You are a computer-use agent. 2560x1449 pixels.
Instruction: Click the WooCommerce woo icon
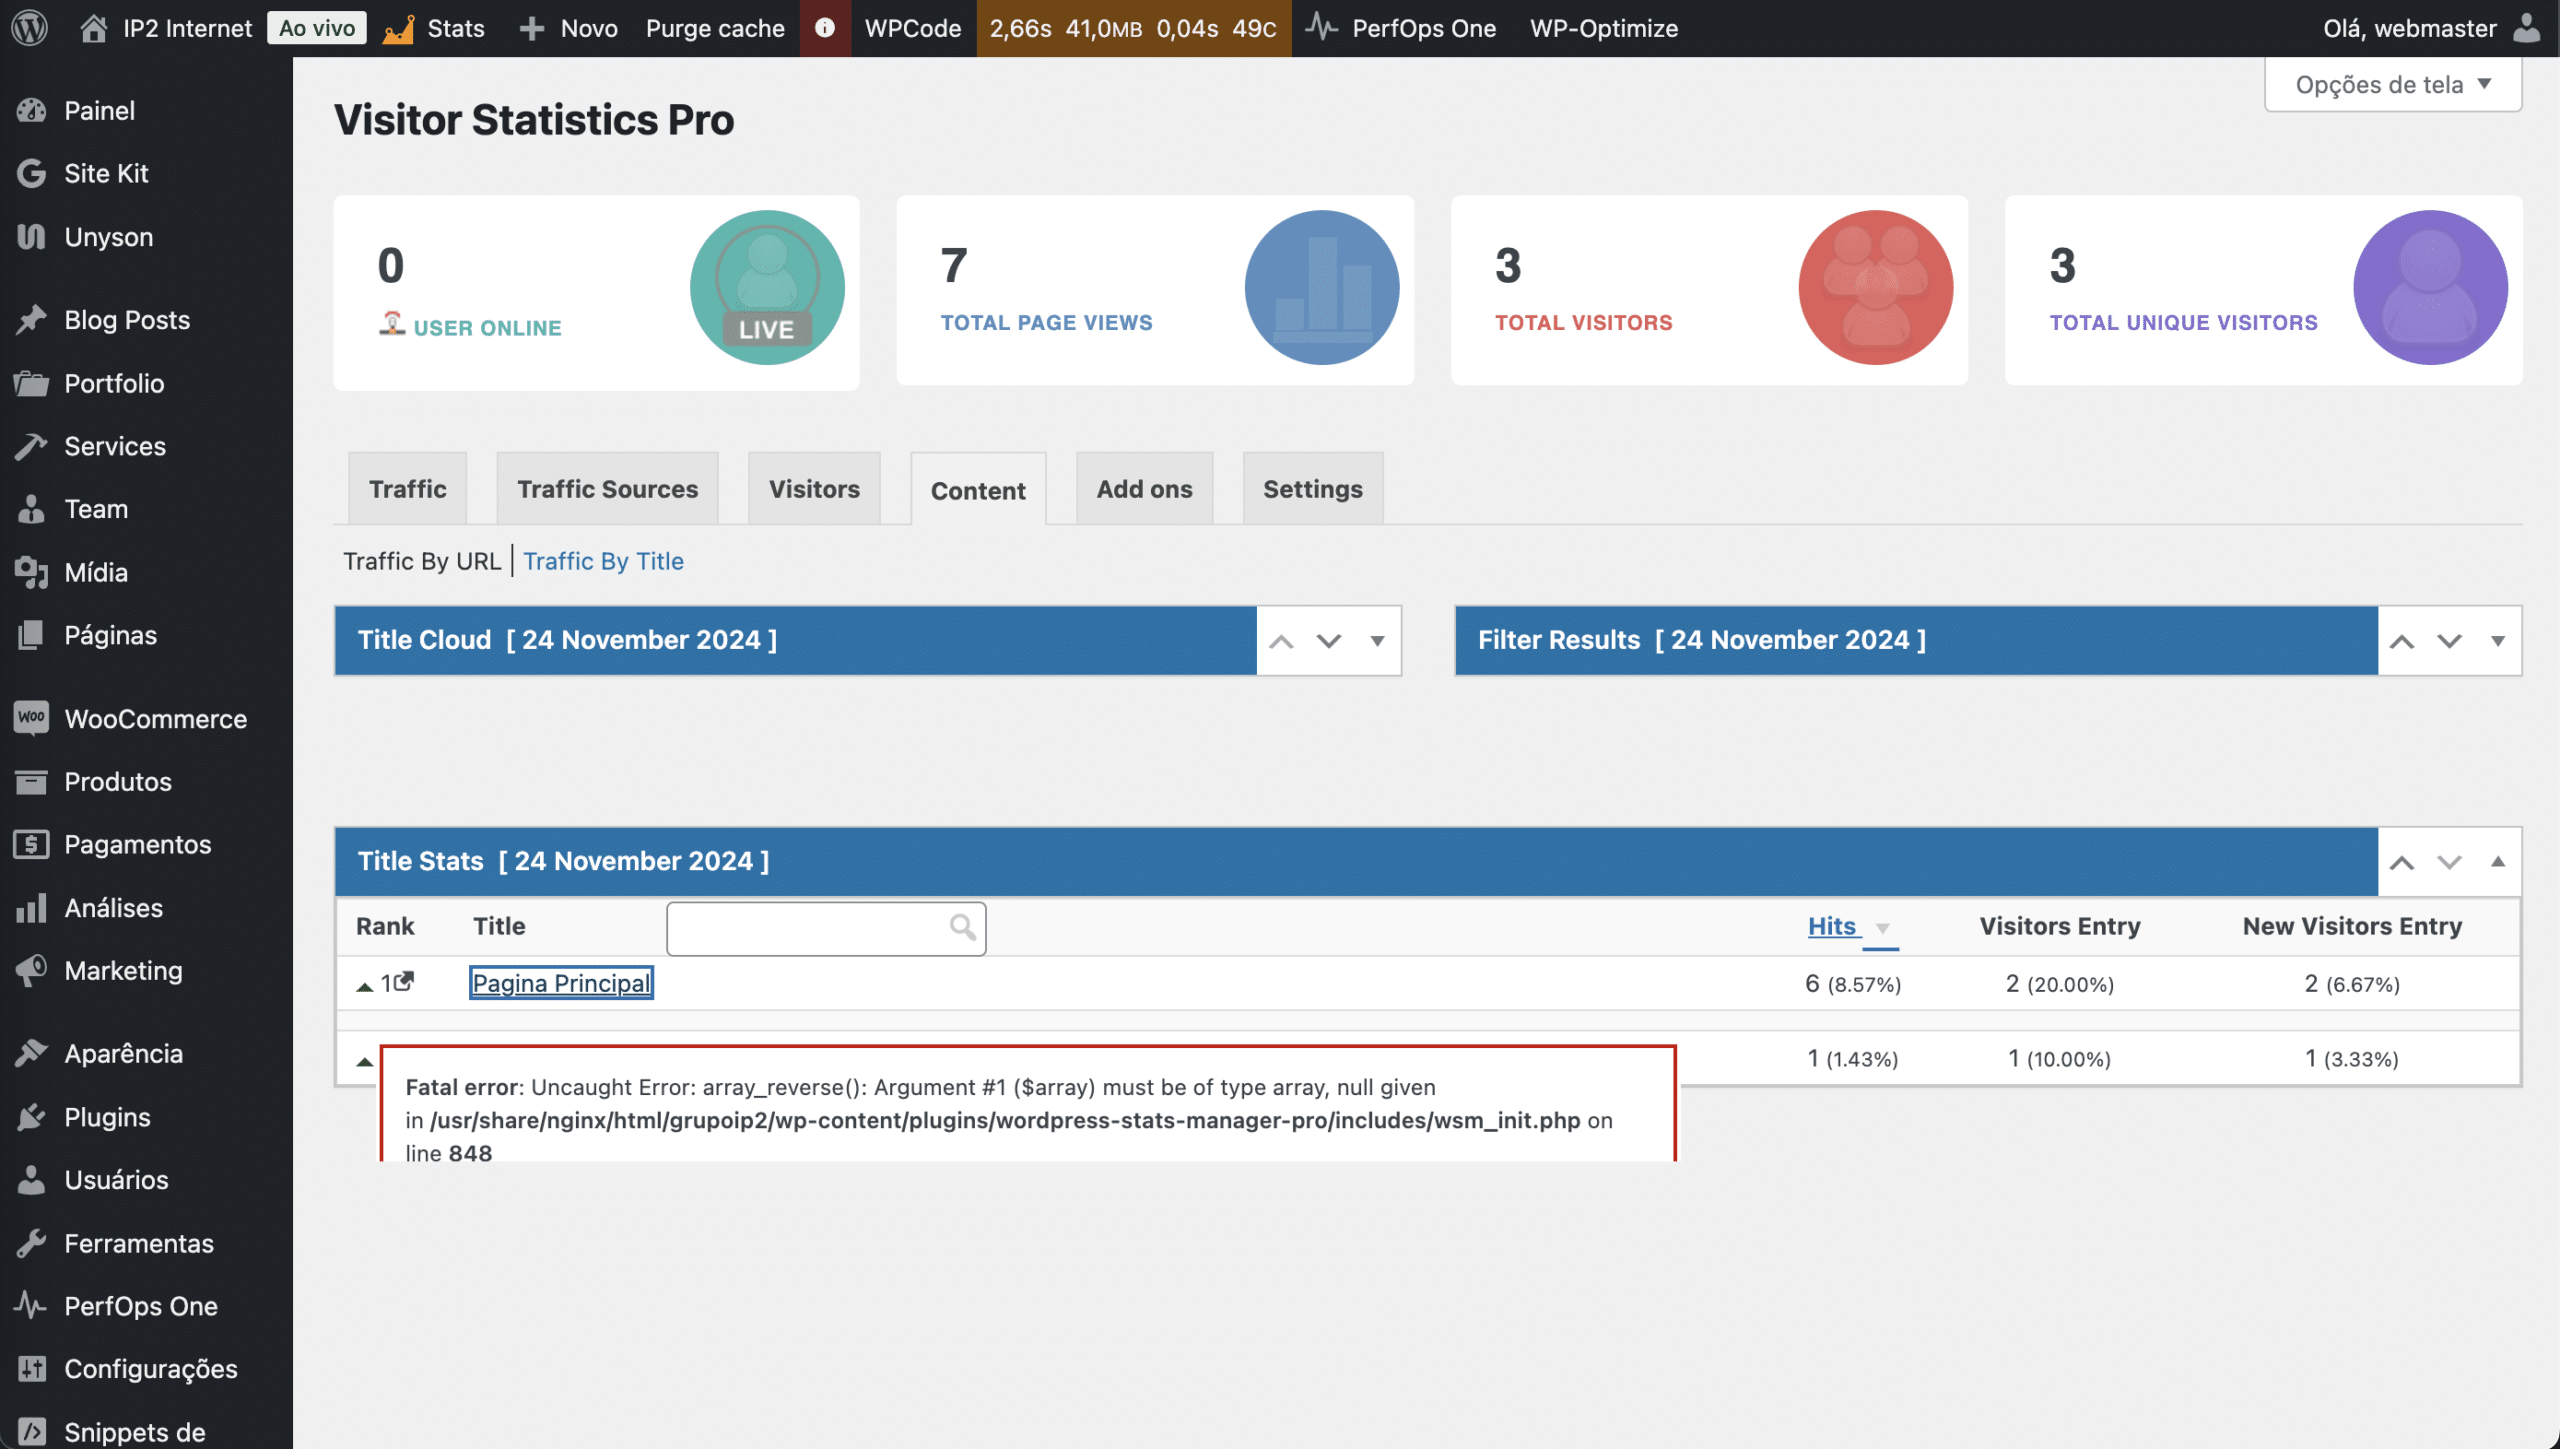[32, 718]
